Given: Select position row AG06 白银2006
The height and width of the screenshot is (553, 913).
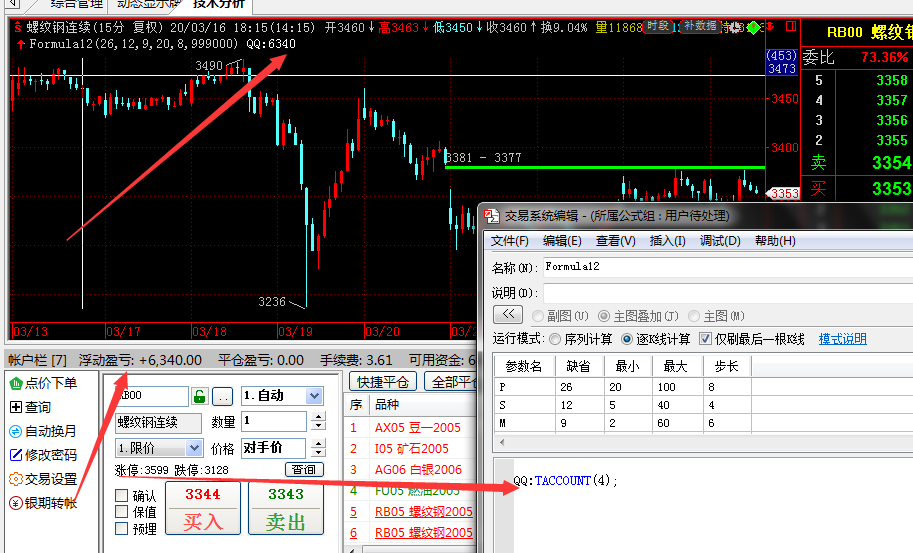Looking at the screenshot, I should (x=412, y=470).
